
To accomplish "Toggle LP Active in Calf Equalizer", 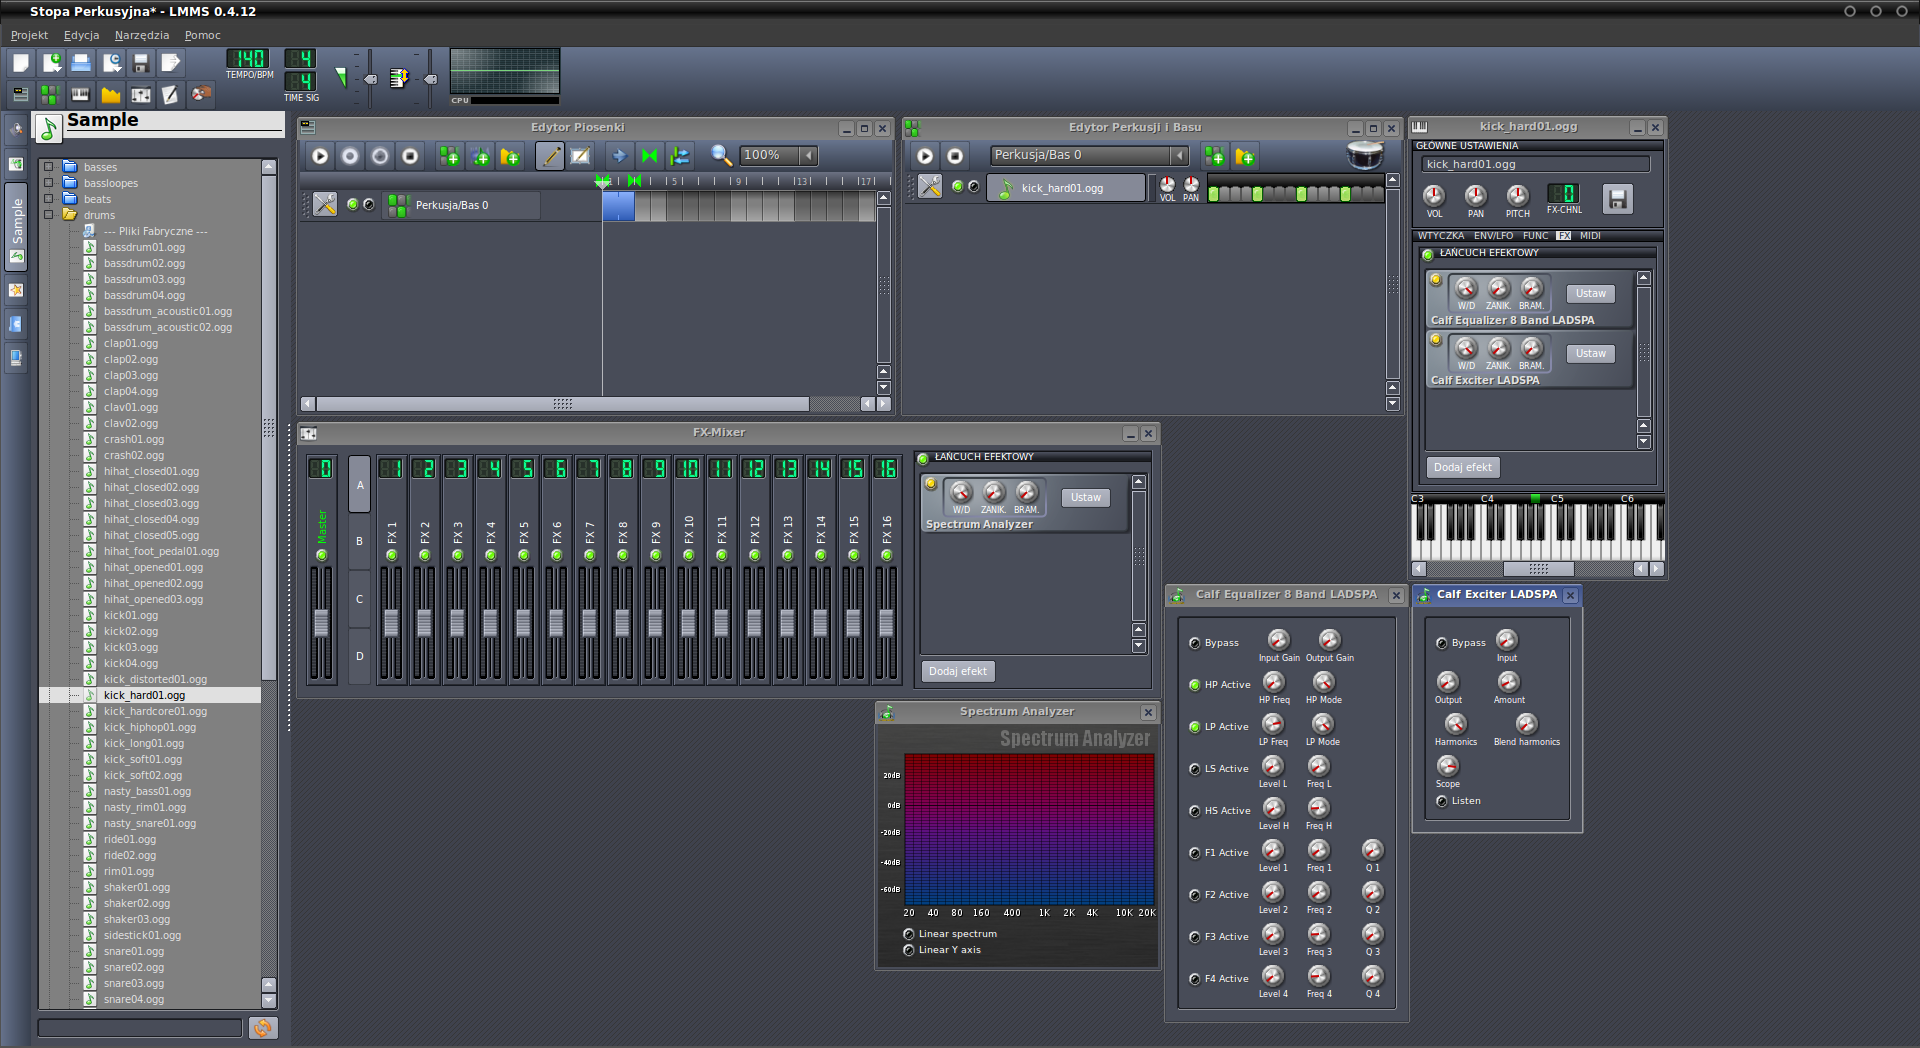I will (x=1195, y=727).
